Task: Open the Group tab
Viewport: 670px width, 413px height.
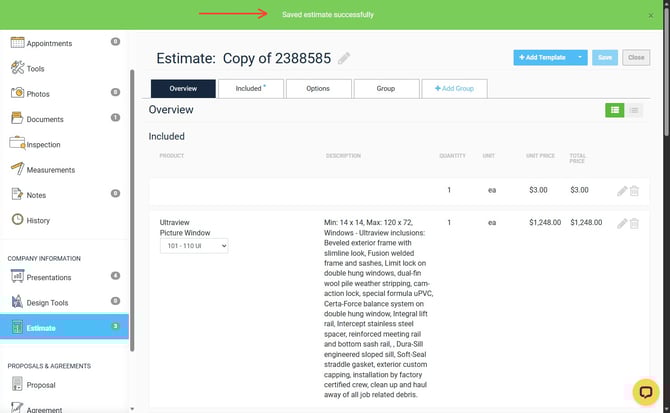Action: [x=386, y=89]
